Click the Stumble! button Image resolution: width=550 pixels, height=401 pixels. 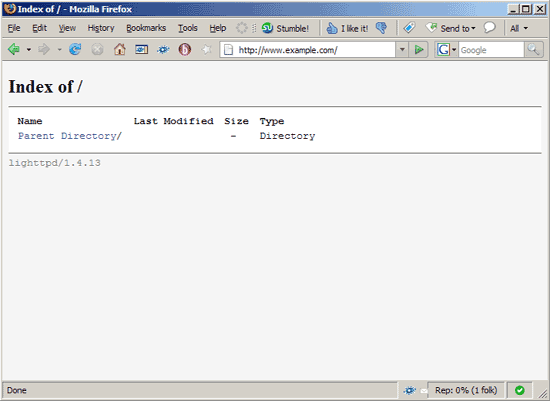pyautogui.click(x=286, y=28)
